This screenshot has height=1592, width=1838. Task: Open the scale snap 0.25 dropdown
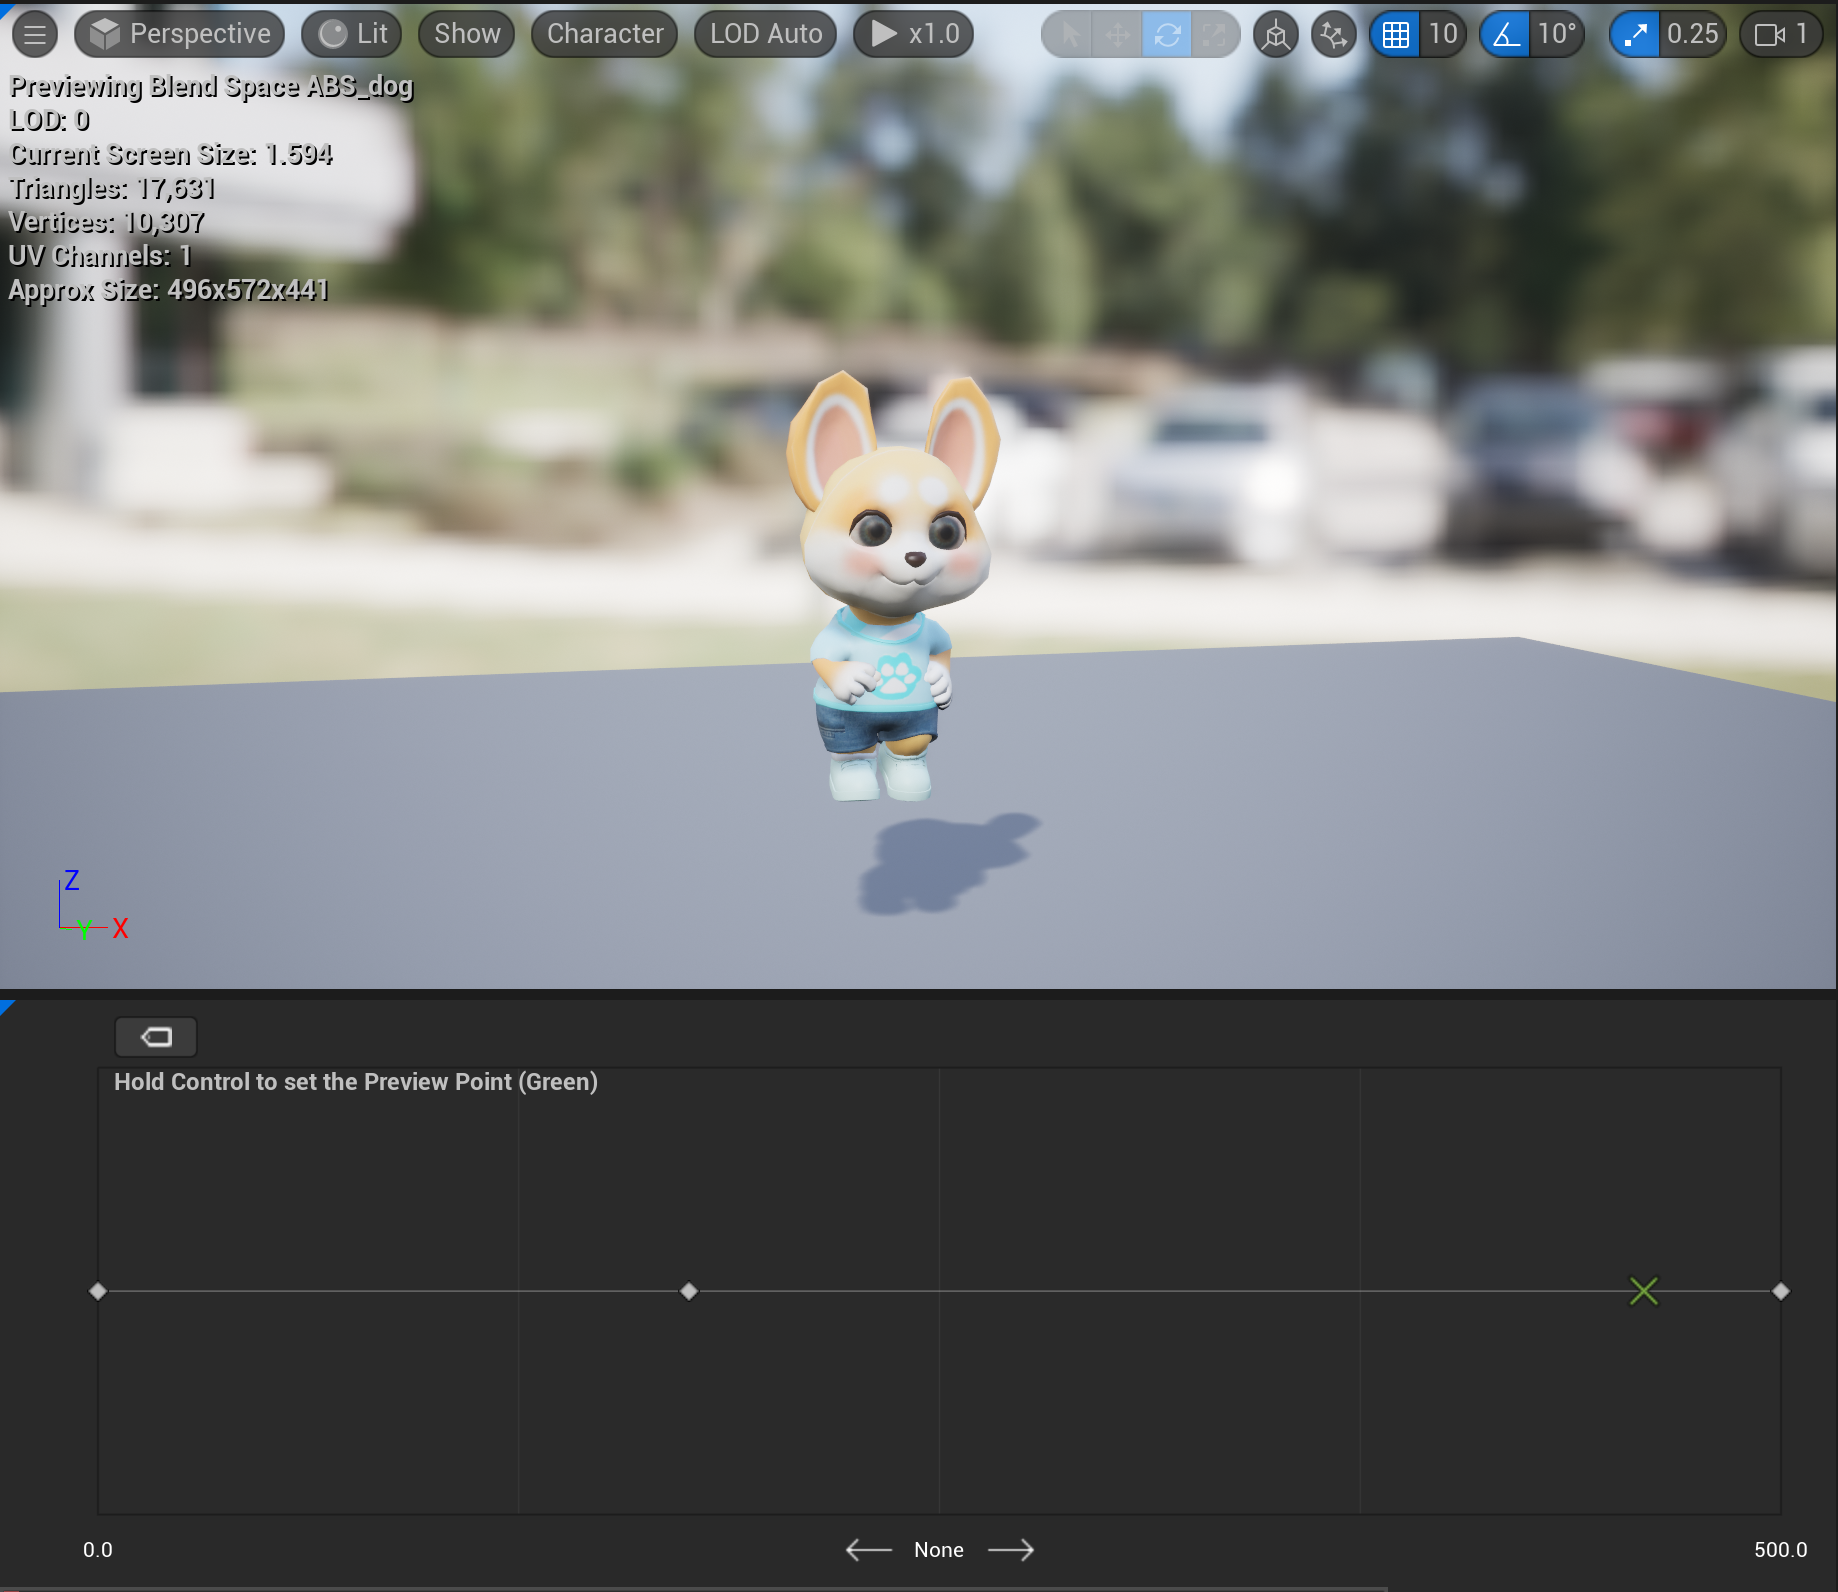tap(1692, 35)
